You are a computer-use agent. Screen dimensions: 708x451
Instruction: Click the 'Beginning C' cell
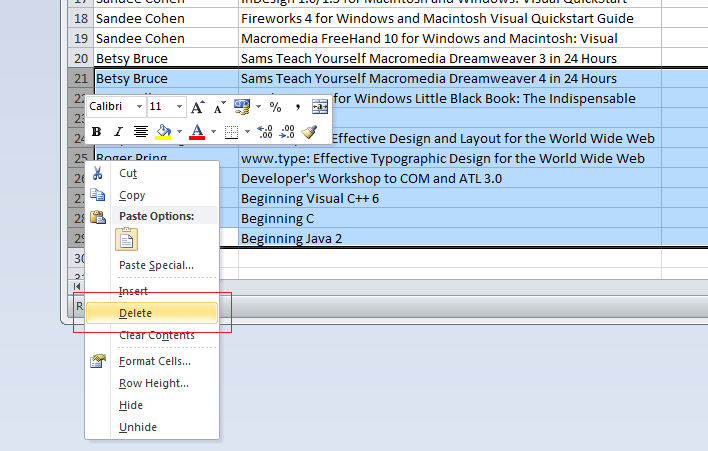[x=450, y=219]
